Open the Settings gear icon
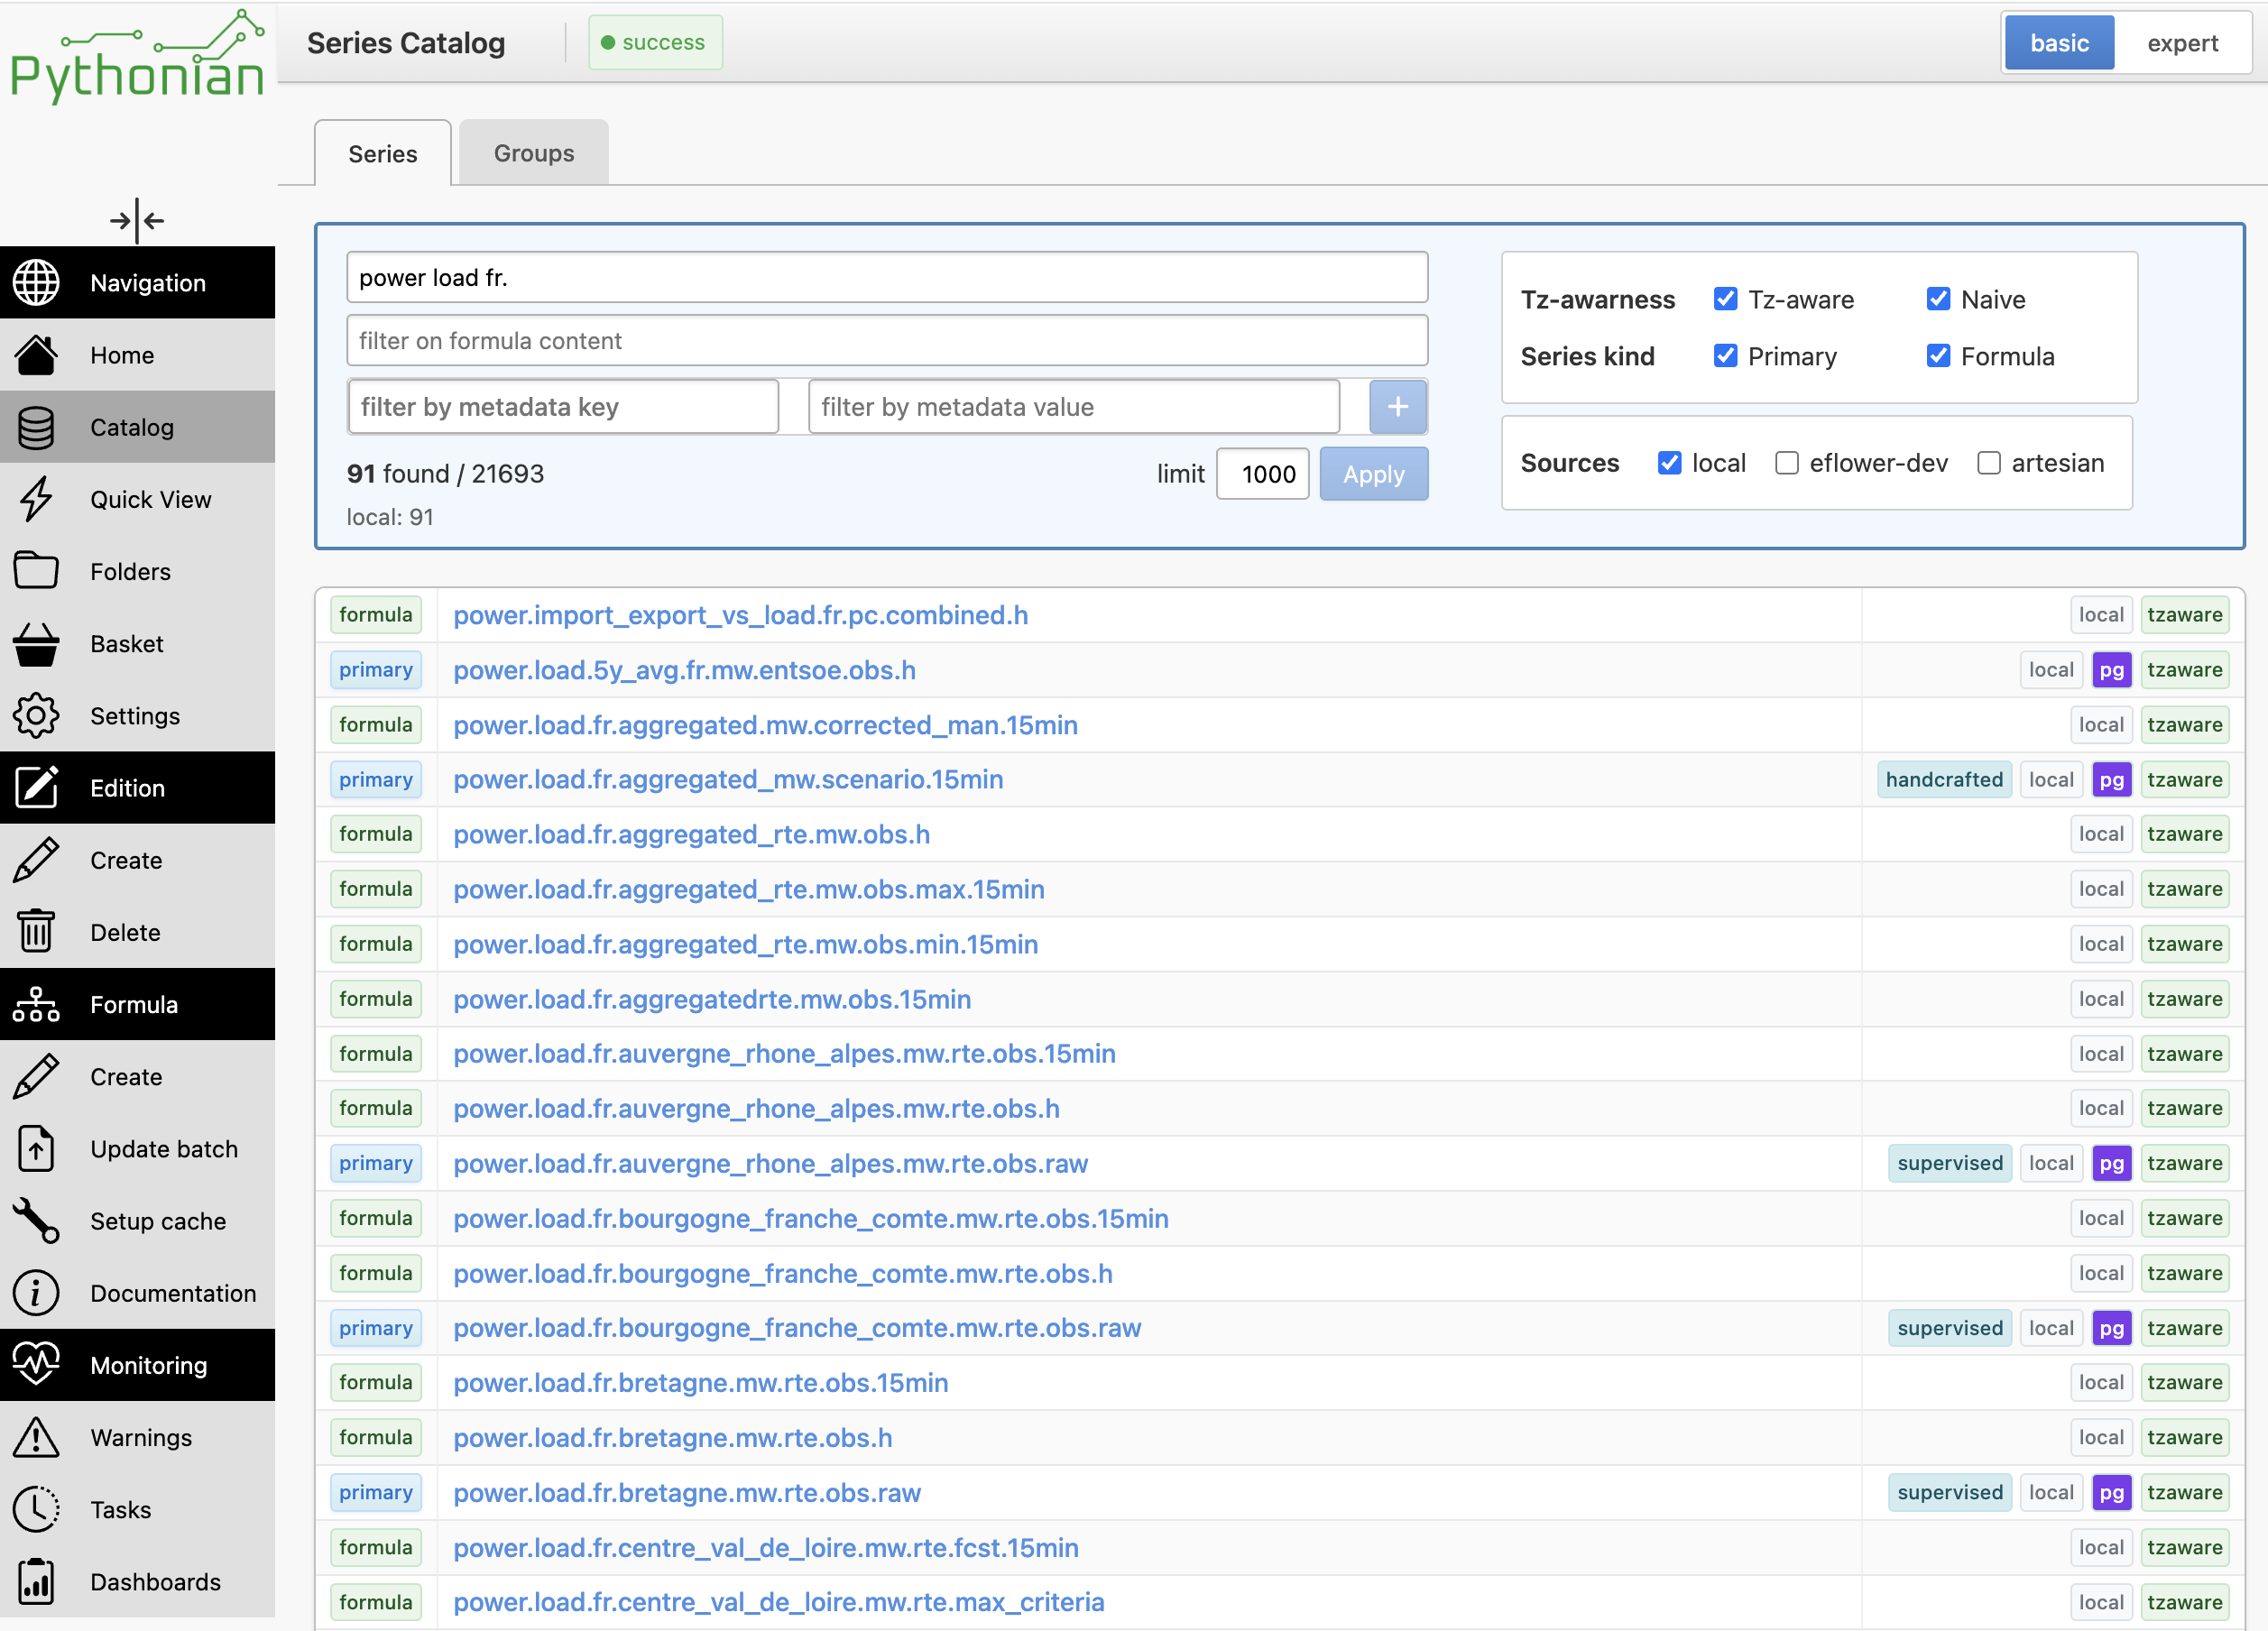The height and width of the screenshot is (1631, 2268). click(36, 716)
